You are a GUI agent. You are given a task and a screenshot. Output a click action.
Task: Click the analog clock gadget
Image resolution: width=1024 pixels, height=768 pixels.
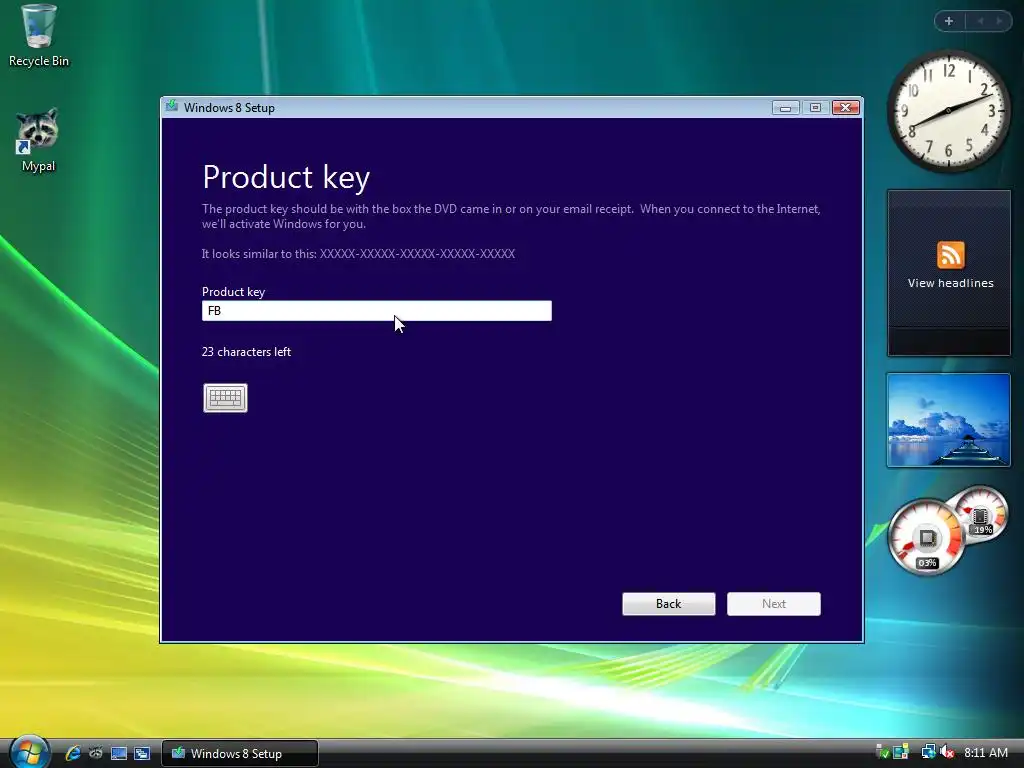(948, 111)
